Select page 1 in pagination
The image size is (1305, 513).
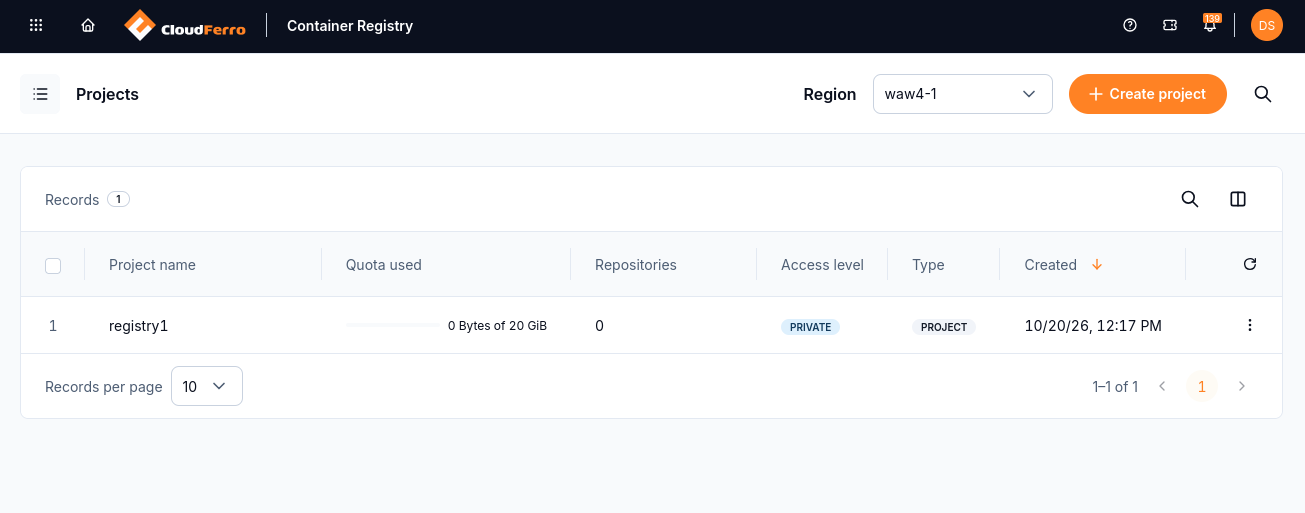pos(1202,386)
